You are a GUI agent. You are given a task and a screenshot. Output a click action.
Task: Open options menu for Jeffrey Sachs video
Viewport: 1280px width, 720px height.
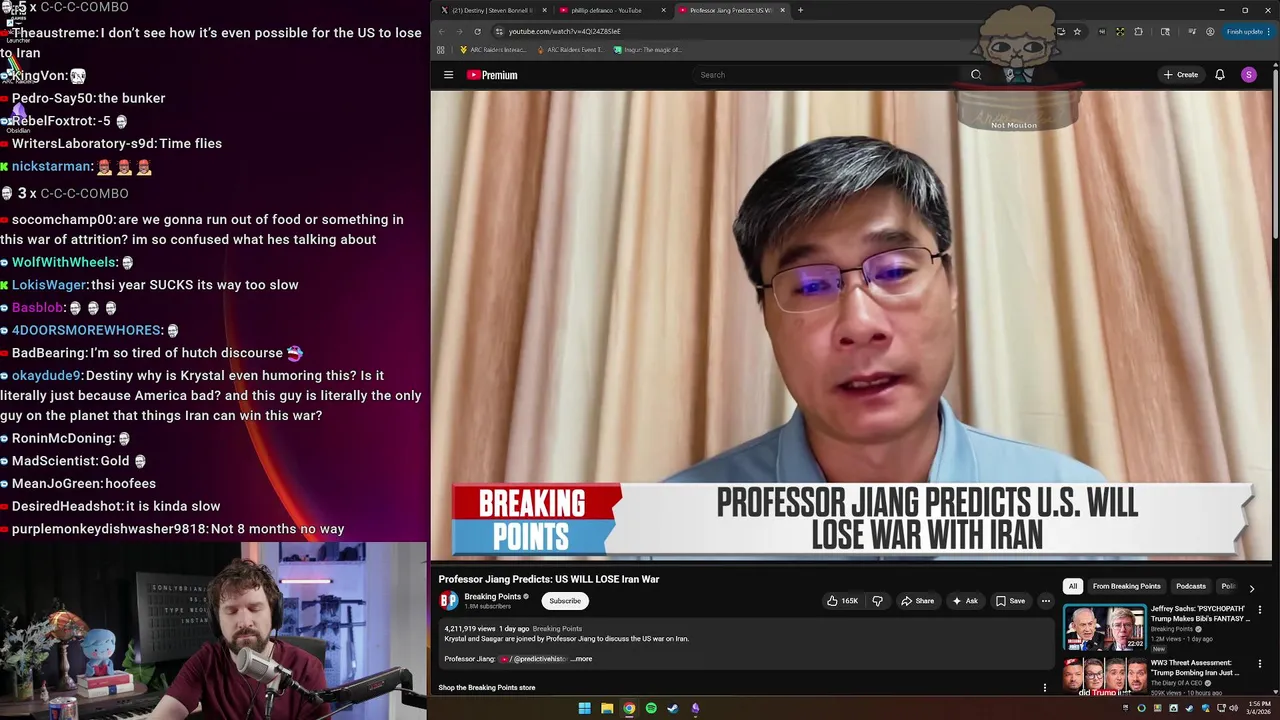click(1260, 609)
